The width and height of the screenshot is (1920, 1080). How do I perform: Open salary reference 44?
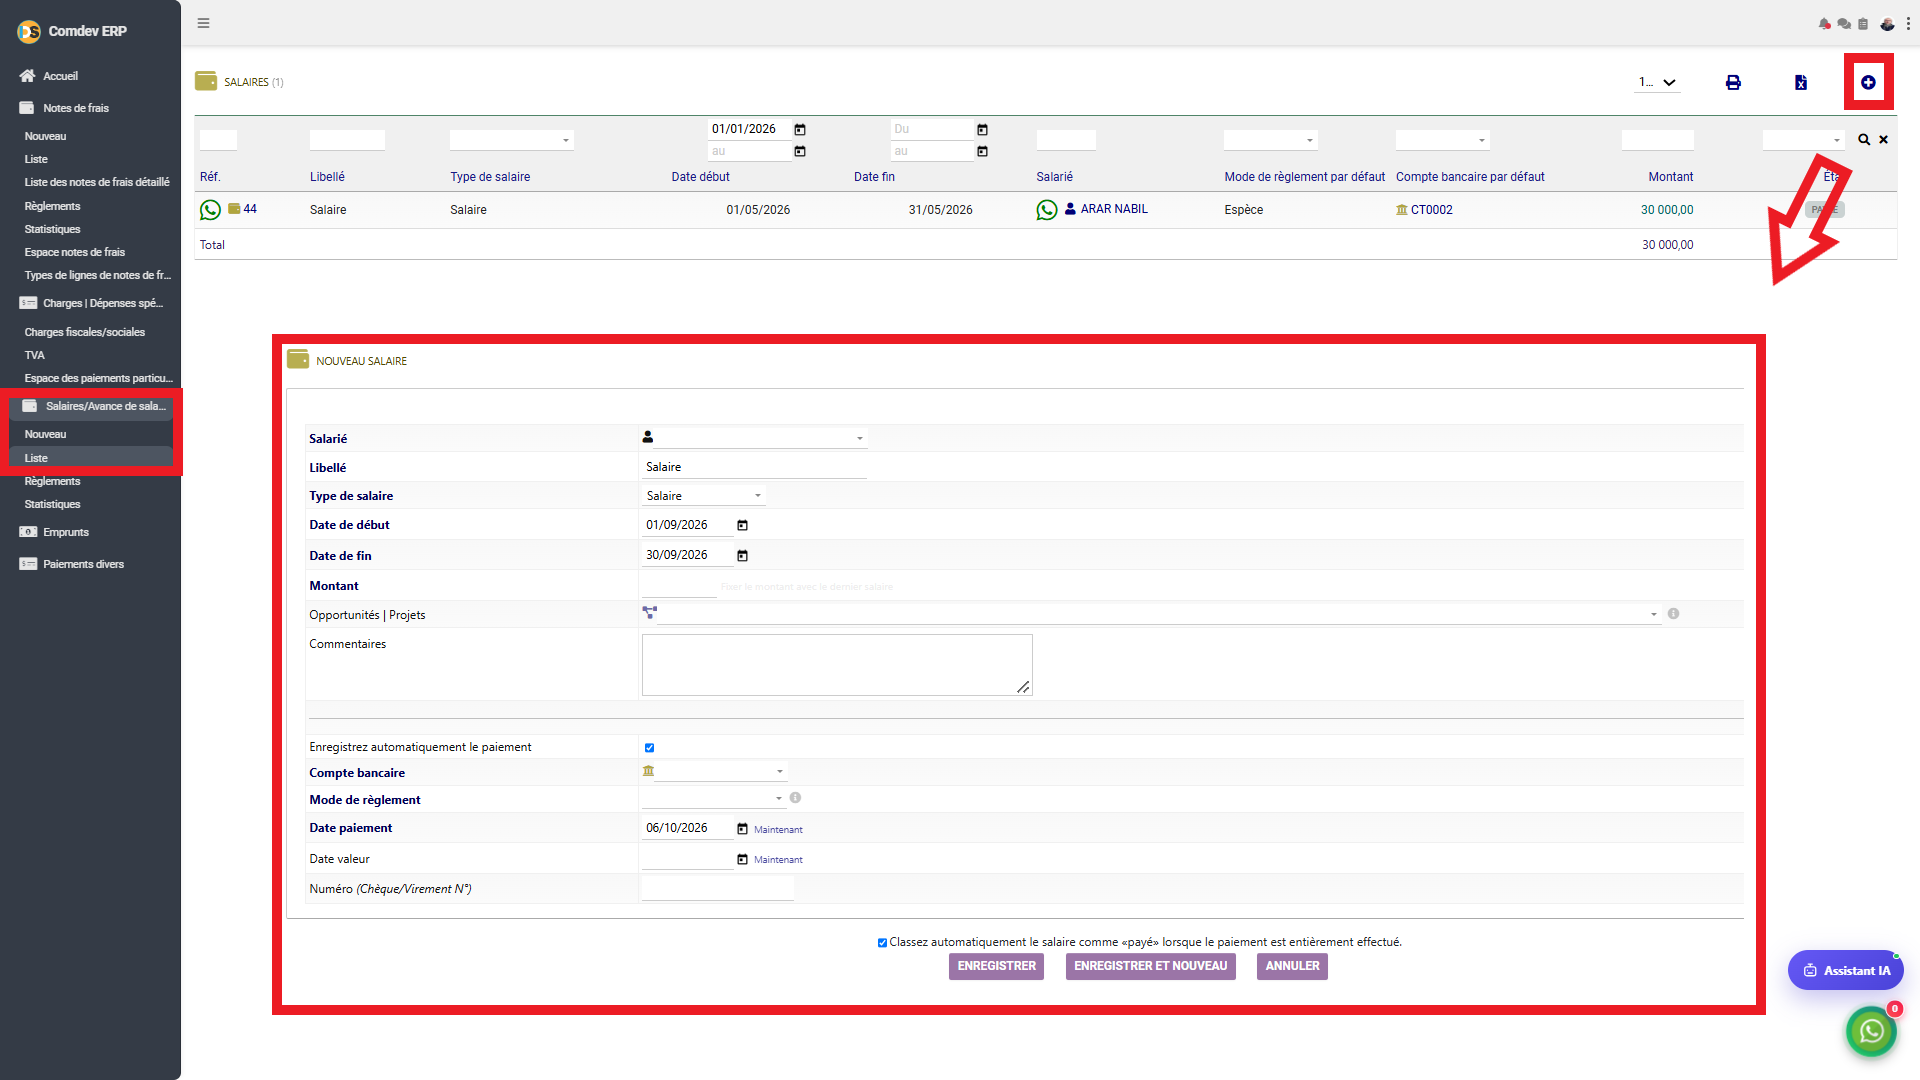pyautogui.click(x=250, y=209)
